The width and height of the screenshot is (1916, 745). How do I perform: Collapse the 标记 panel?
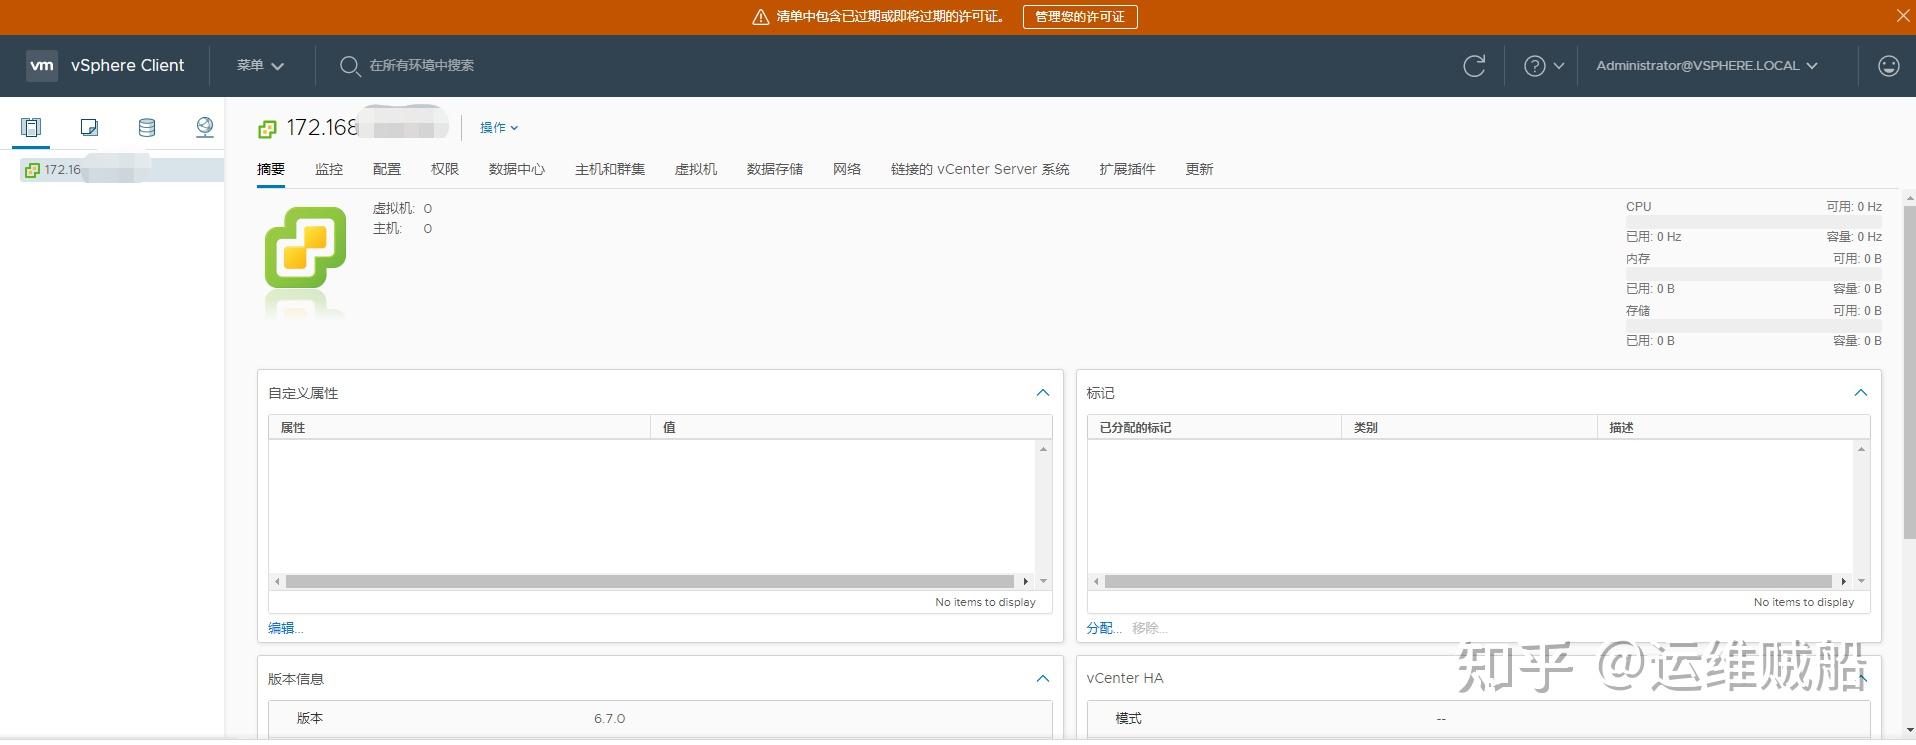coord(1860,393)
